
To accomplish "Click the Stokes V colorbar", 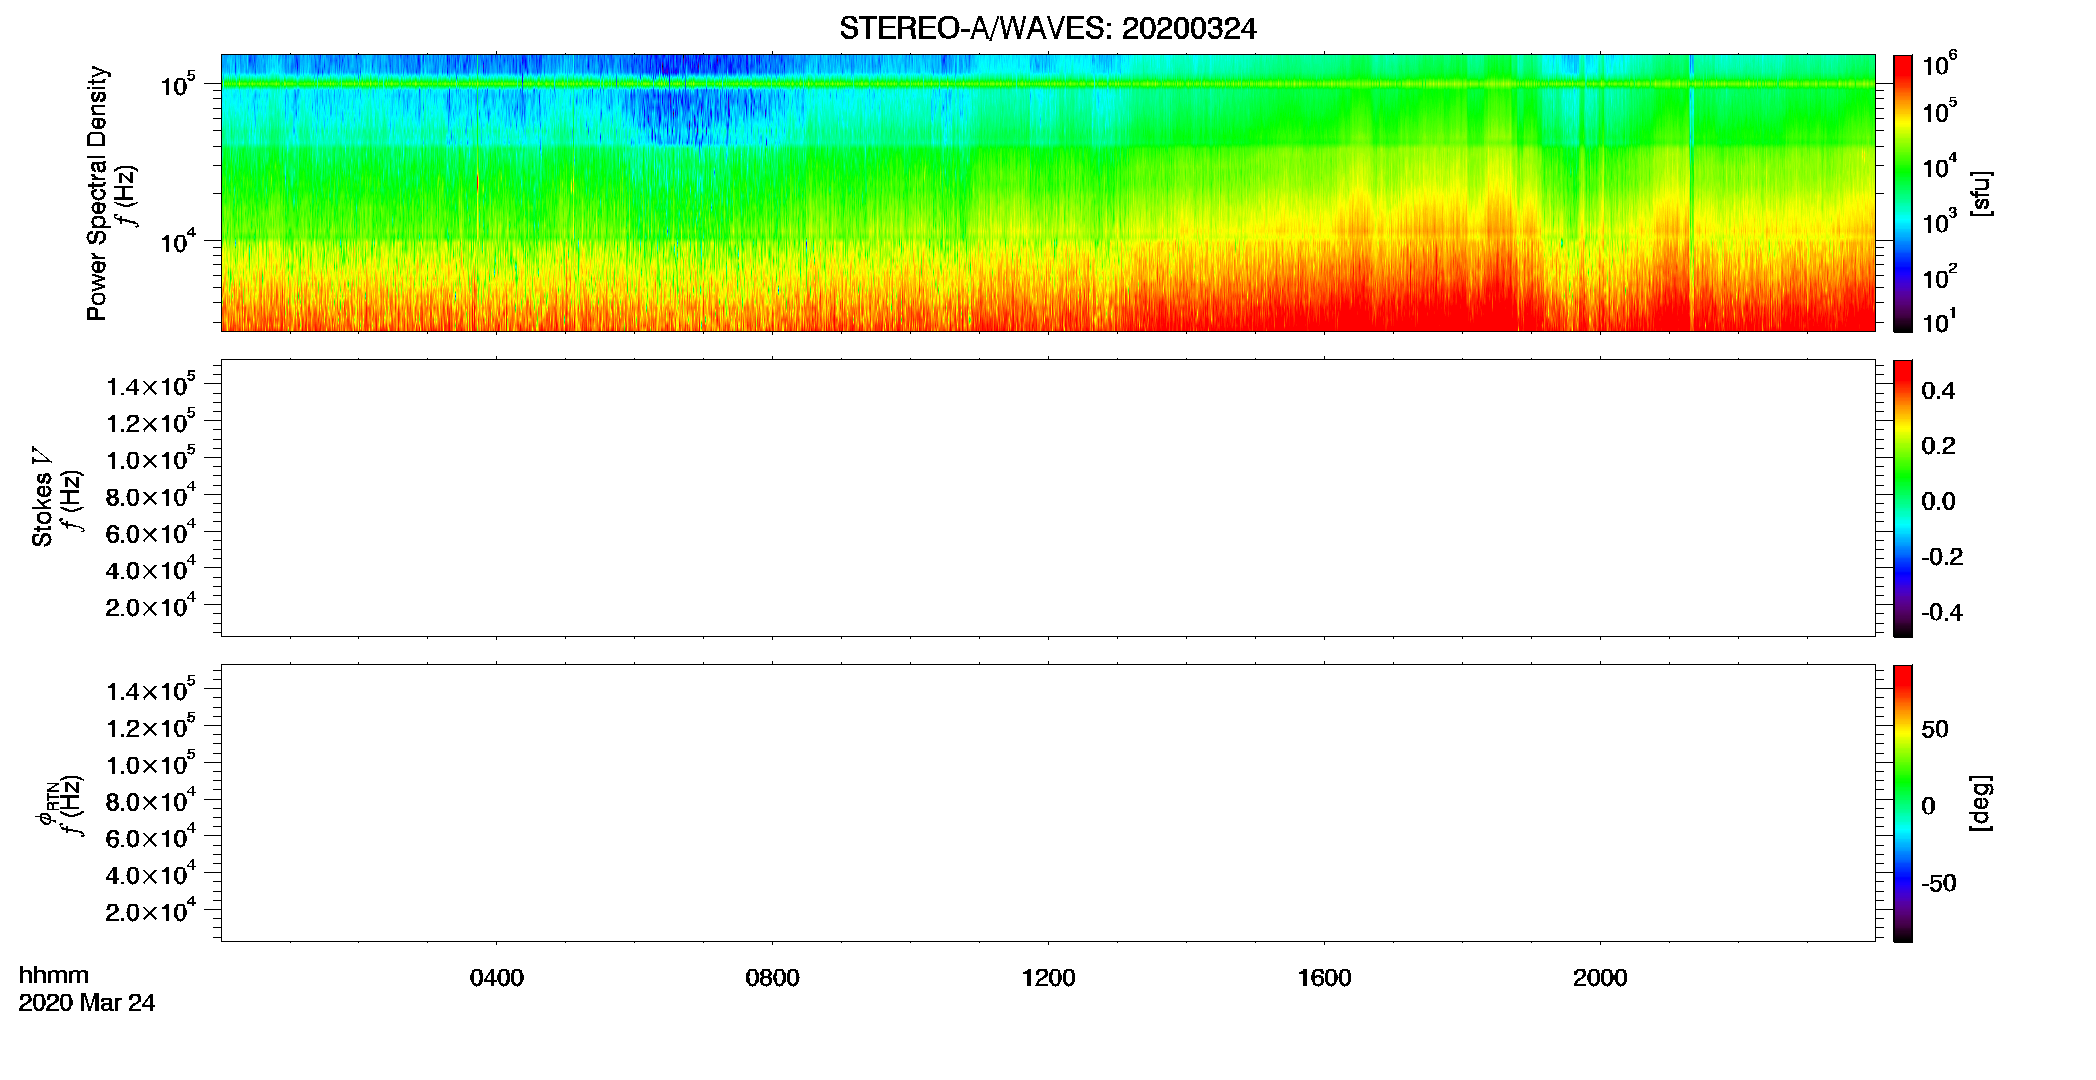I will tap(1903, 498).
